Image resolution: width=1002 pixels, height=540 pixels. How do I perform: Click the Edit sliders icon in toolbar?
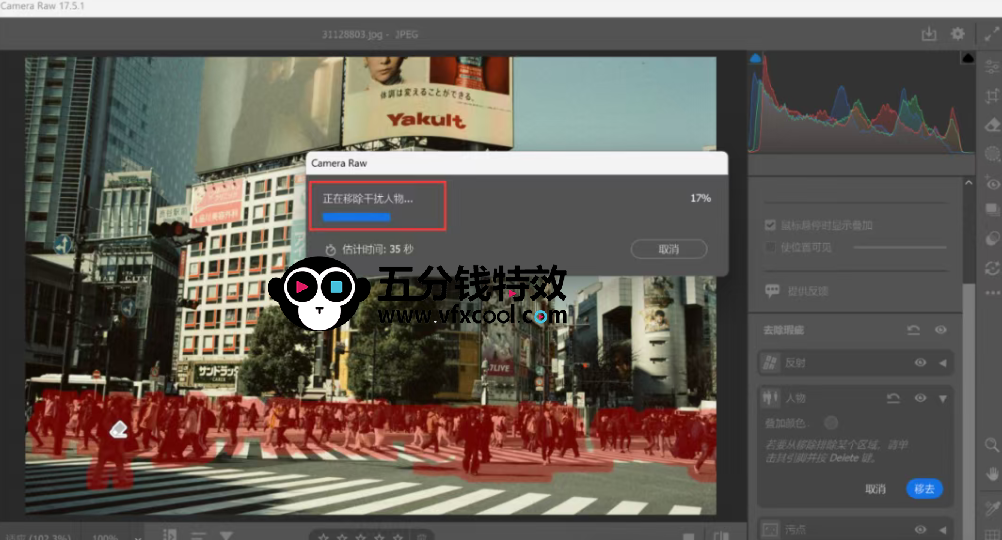click(x=992, y=68)
